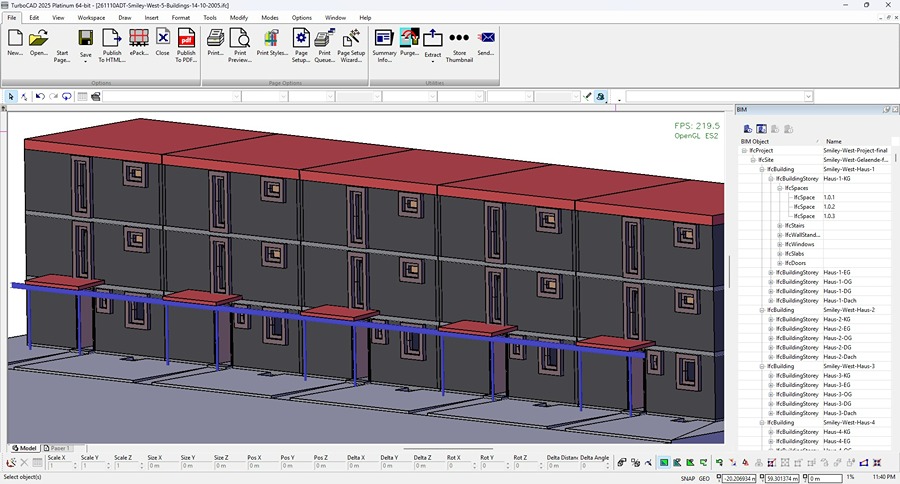
Task: Click the second highlighted BIM panel toolbar icon
Action: click(761, 129)
